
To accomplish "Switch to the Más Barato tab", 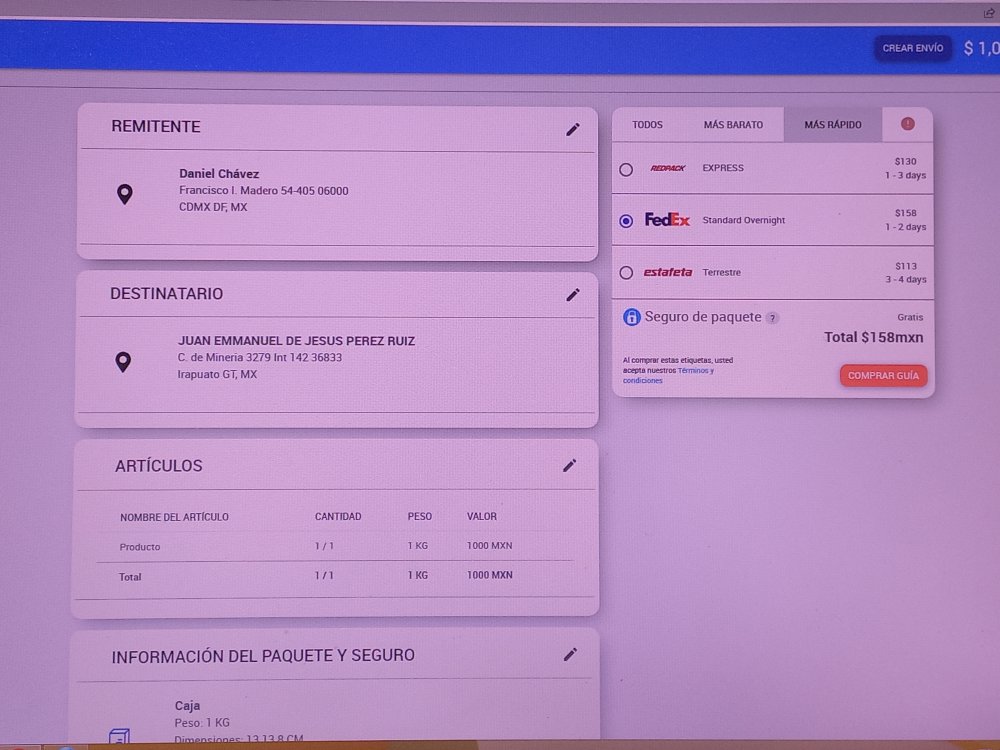I will (733, 125).
